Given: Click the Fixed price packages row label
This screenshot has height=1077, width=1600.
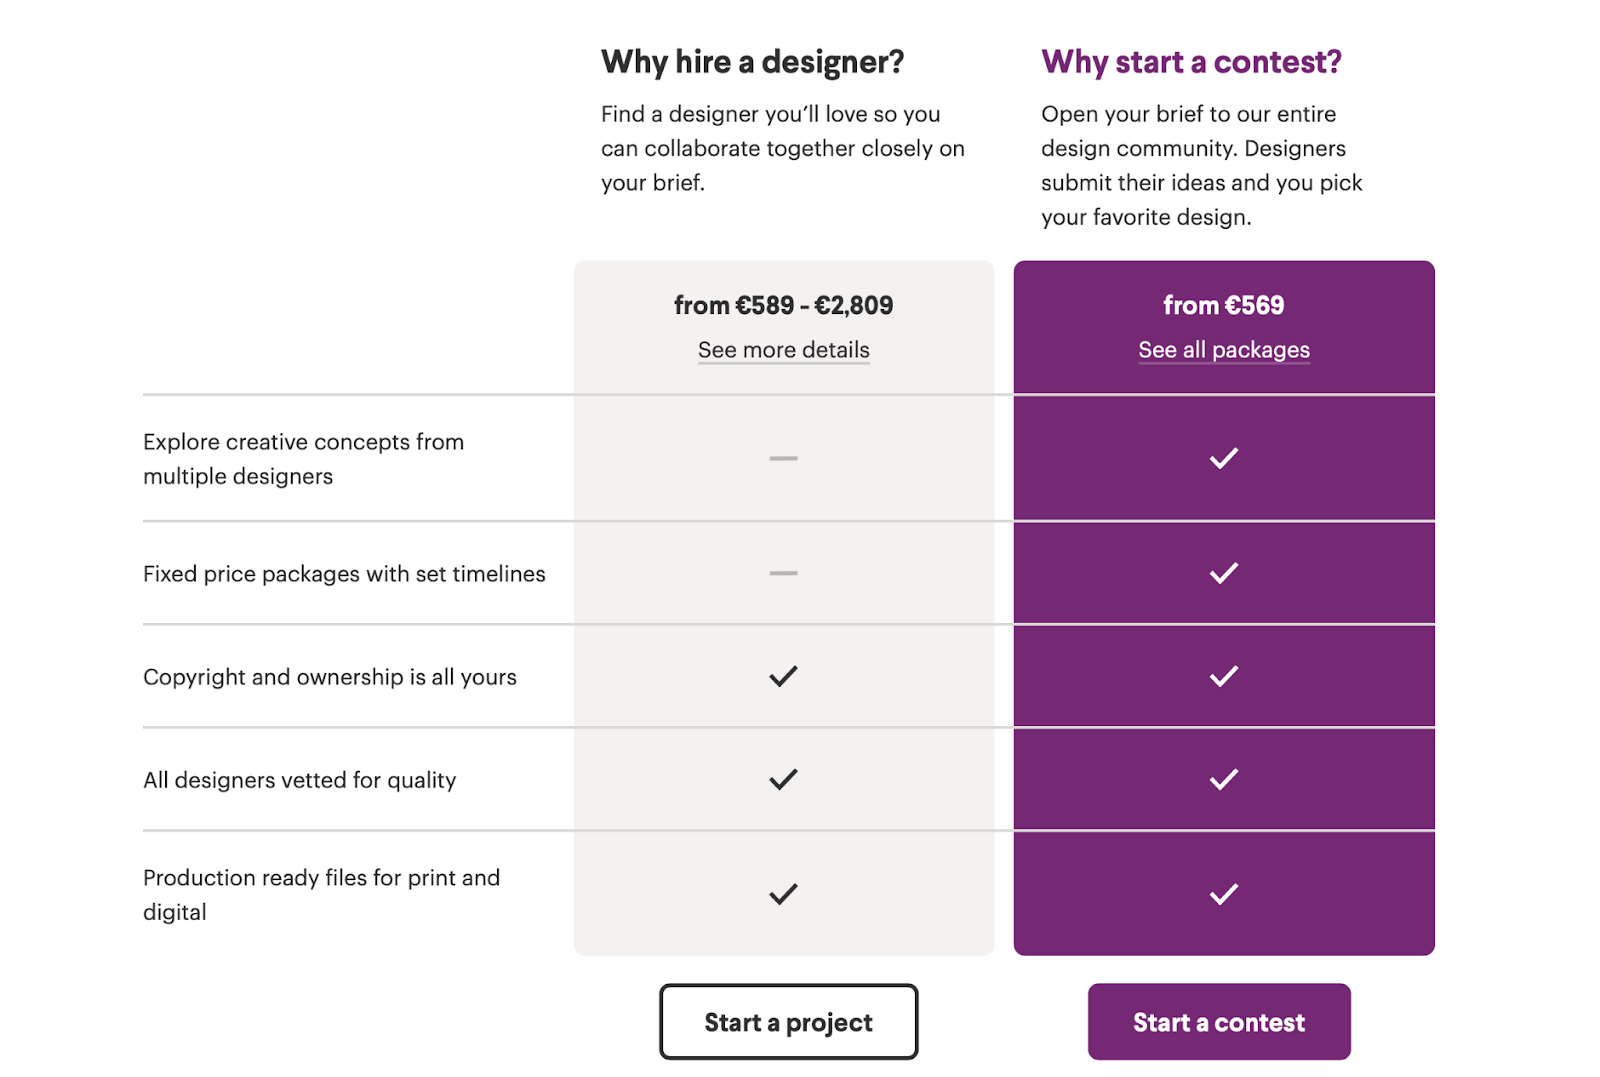Looking at the screenshot, I should pos(344,574).
